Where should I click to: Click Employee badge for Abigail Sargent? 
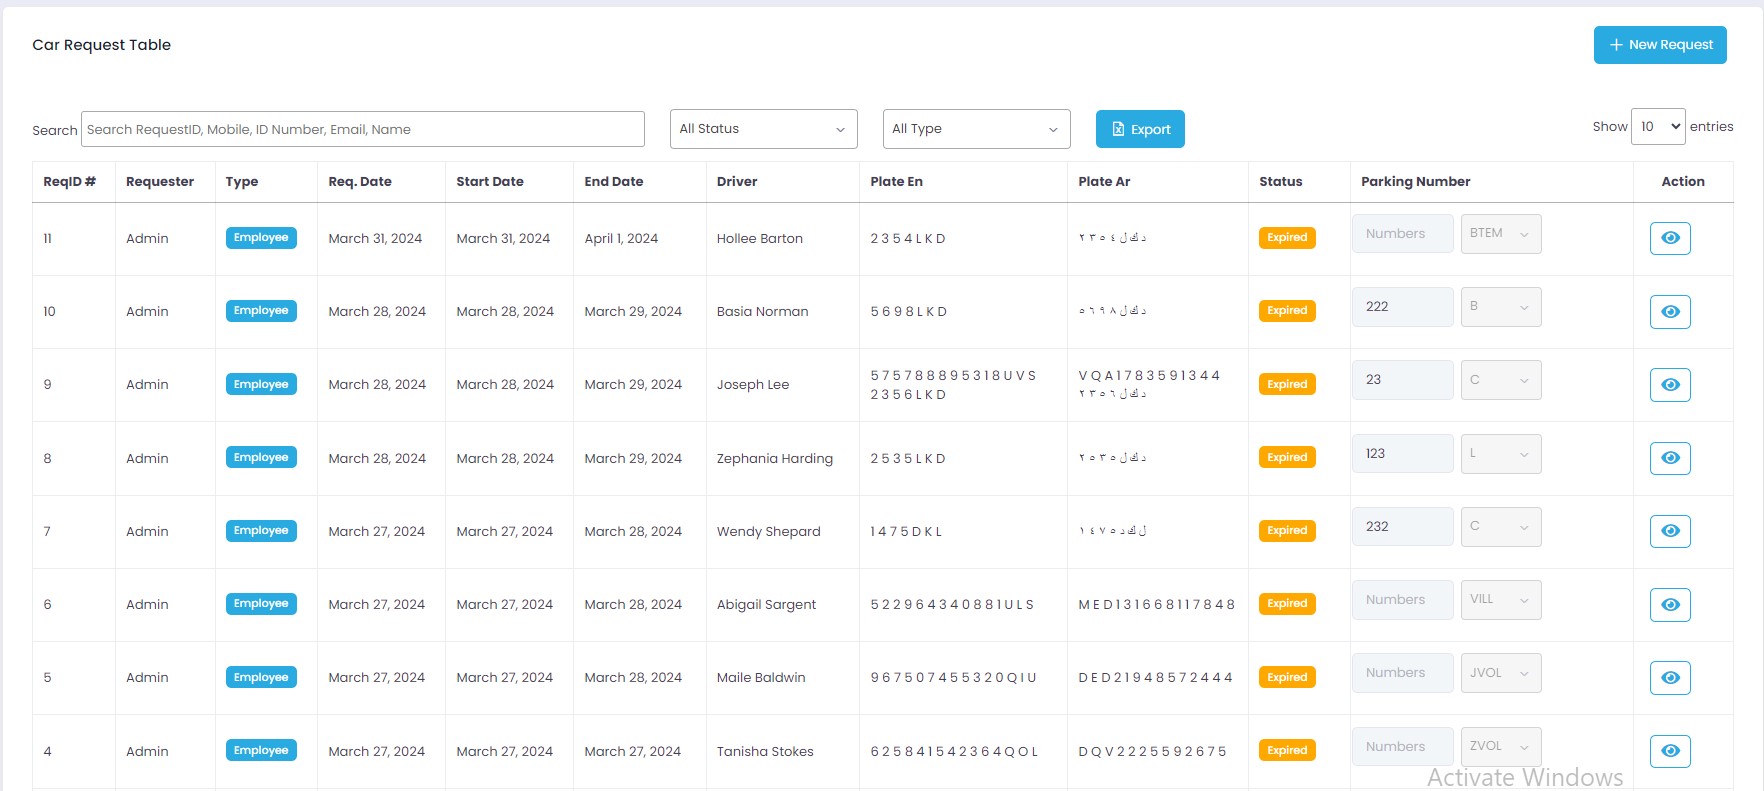click(x=261, y=604)
